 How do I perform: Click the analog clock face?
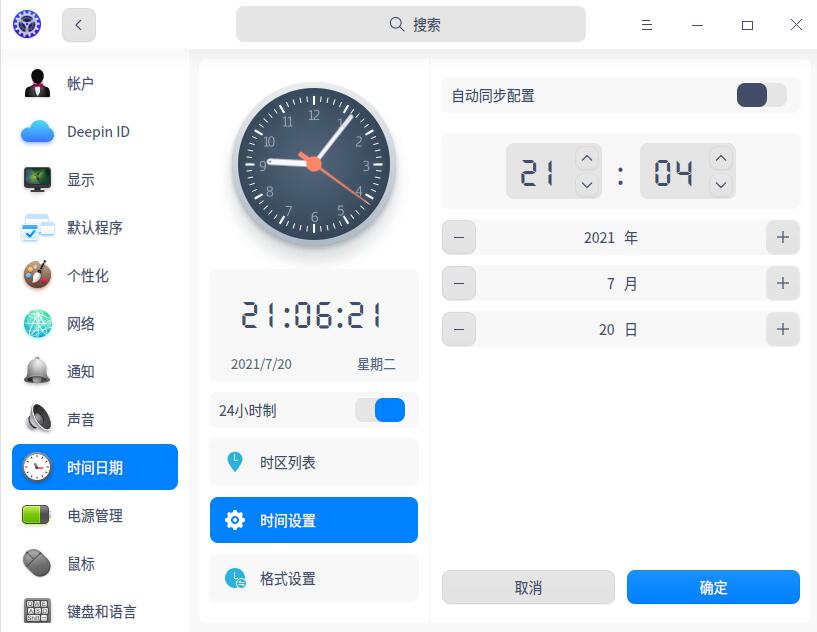[x=314, y=164]
